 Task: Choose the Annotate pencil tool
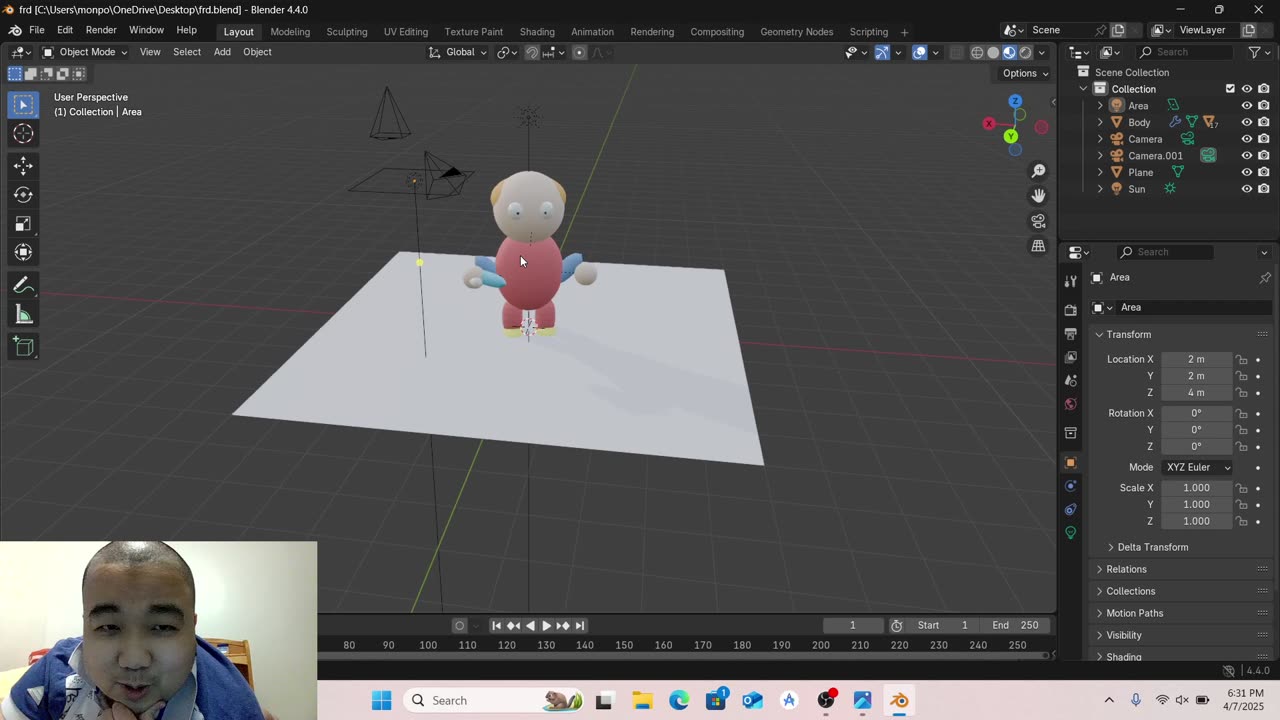[x=23, y=286]
